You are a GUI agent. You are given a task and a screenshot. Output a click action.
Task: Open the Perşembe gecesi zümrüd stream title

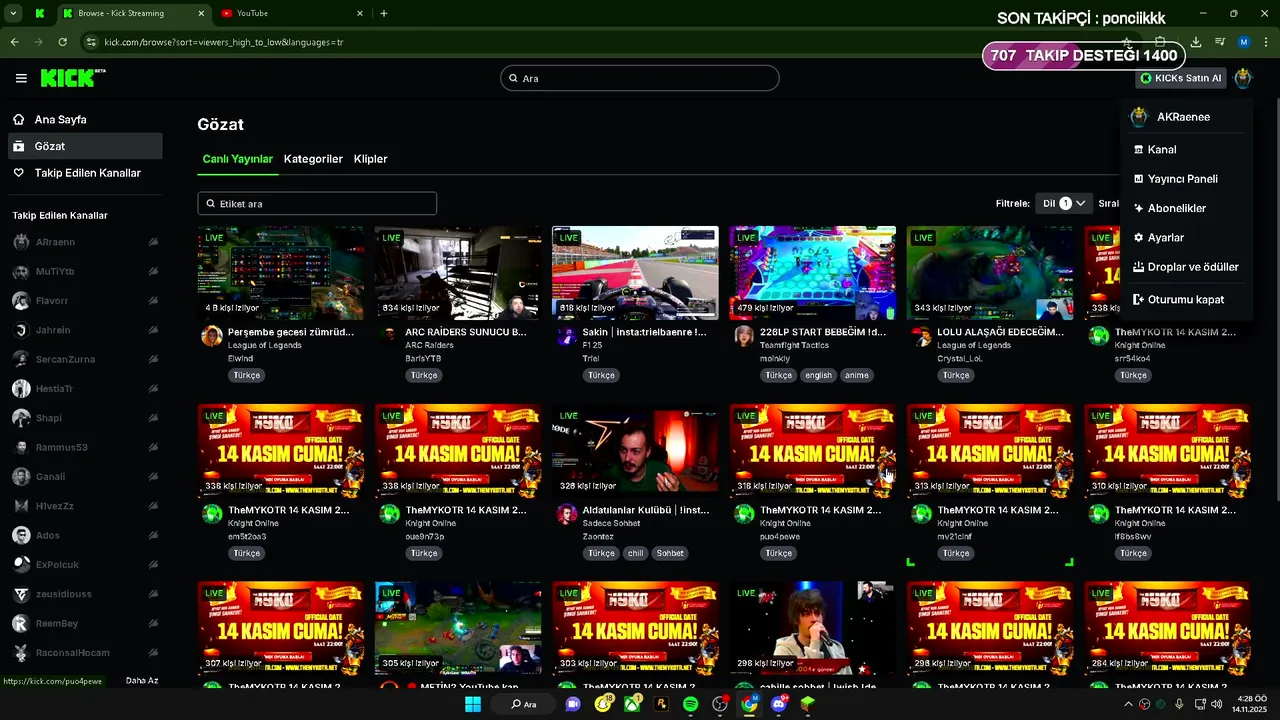pos(291,332)
